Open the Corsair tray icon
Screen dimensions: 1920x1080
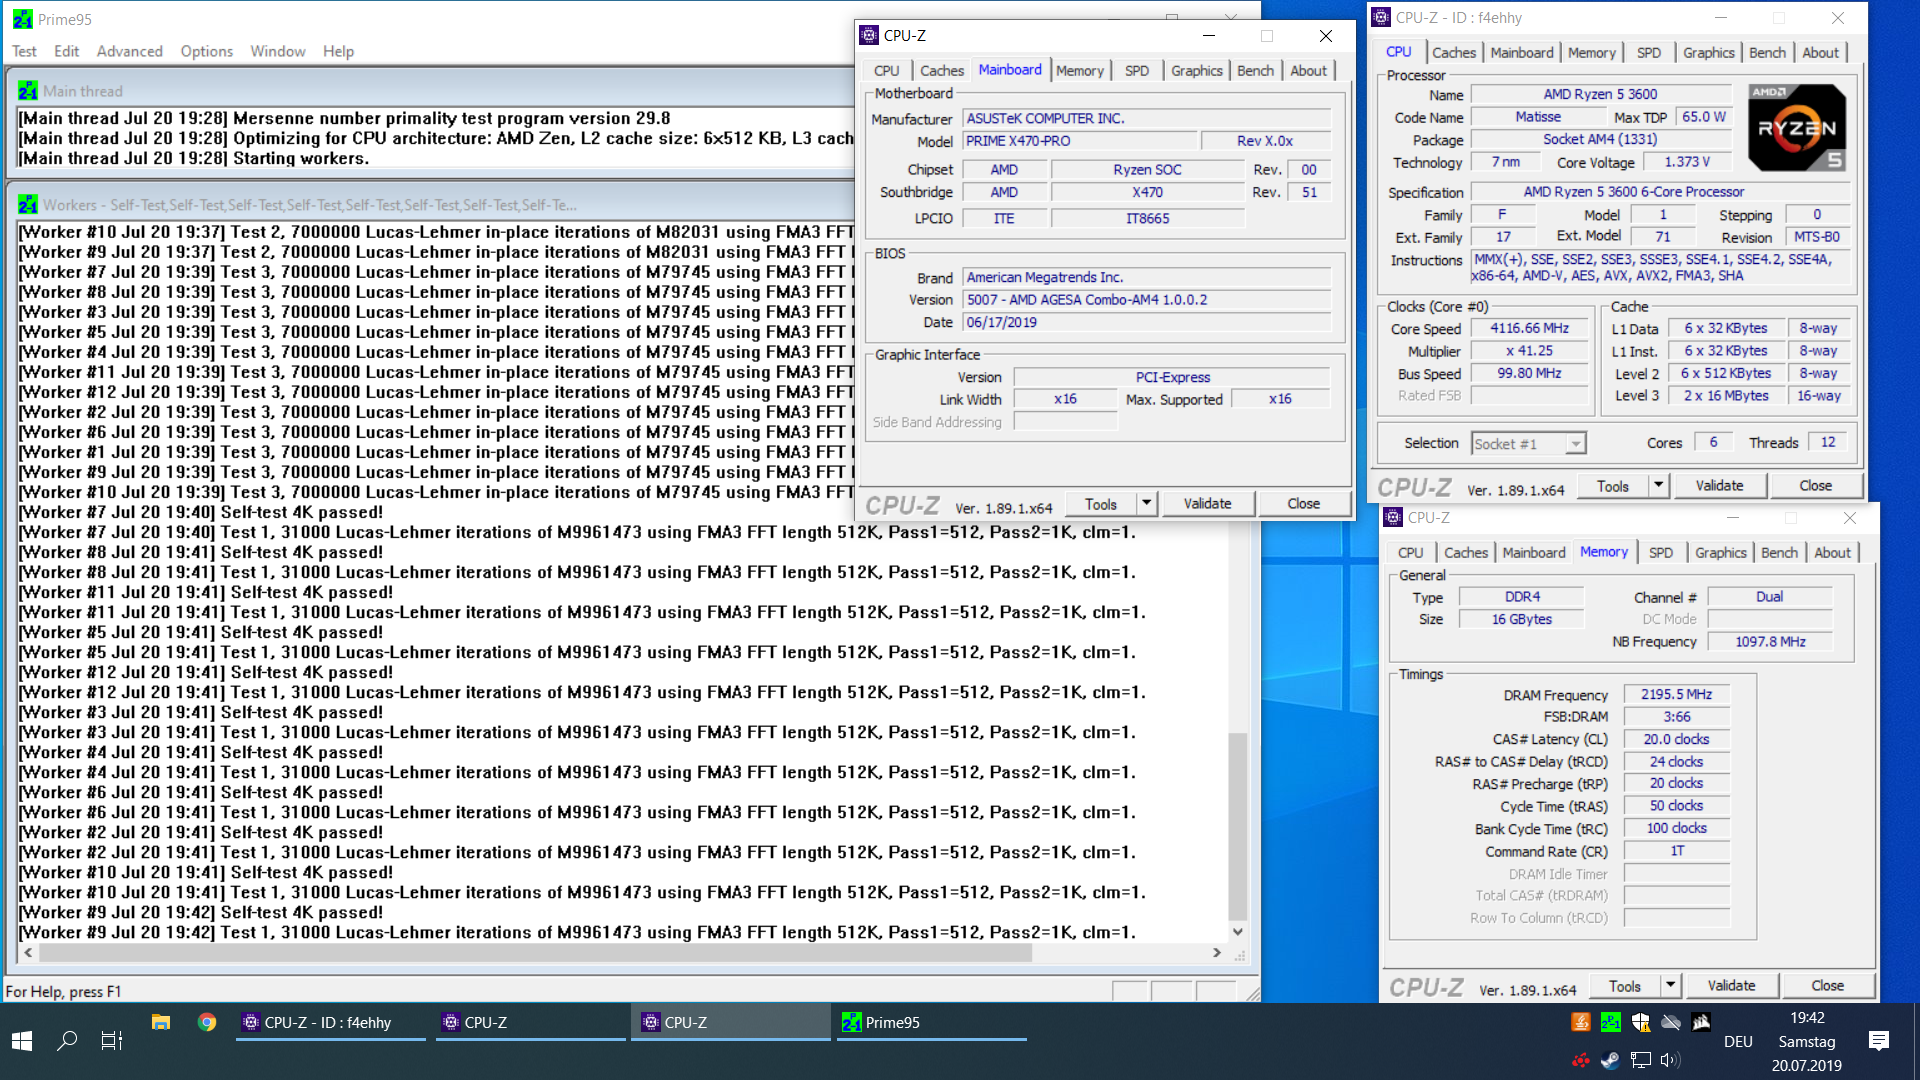click(x=1701, y=1022)
